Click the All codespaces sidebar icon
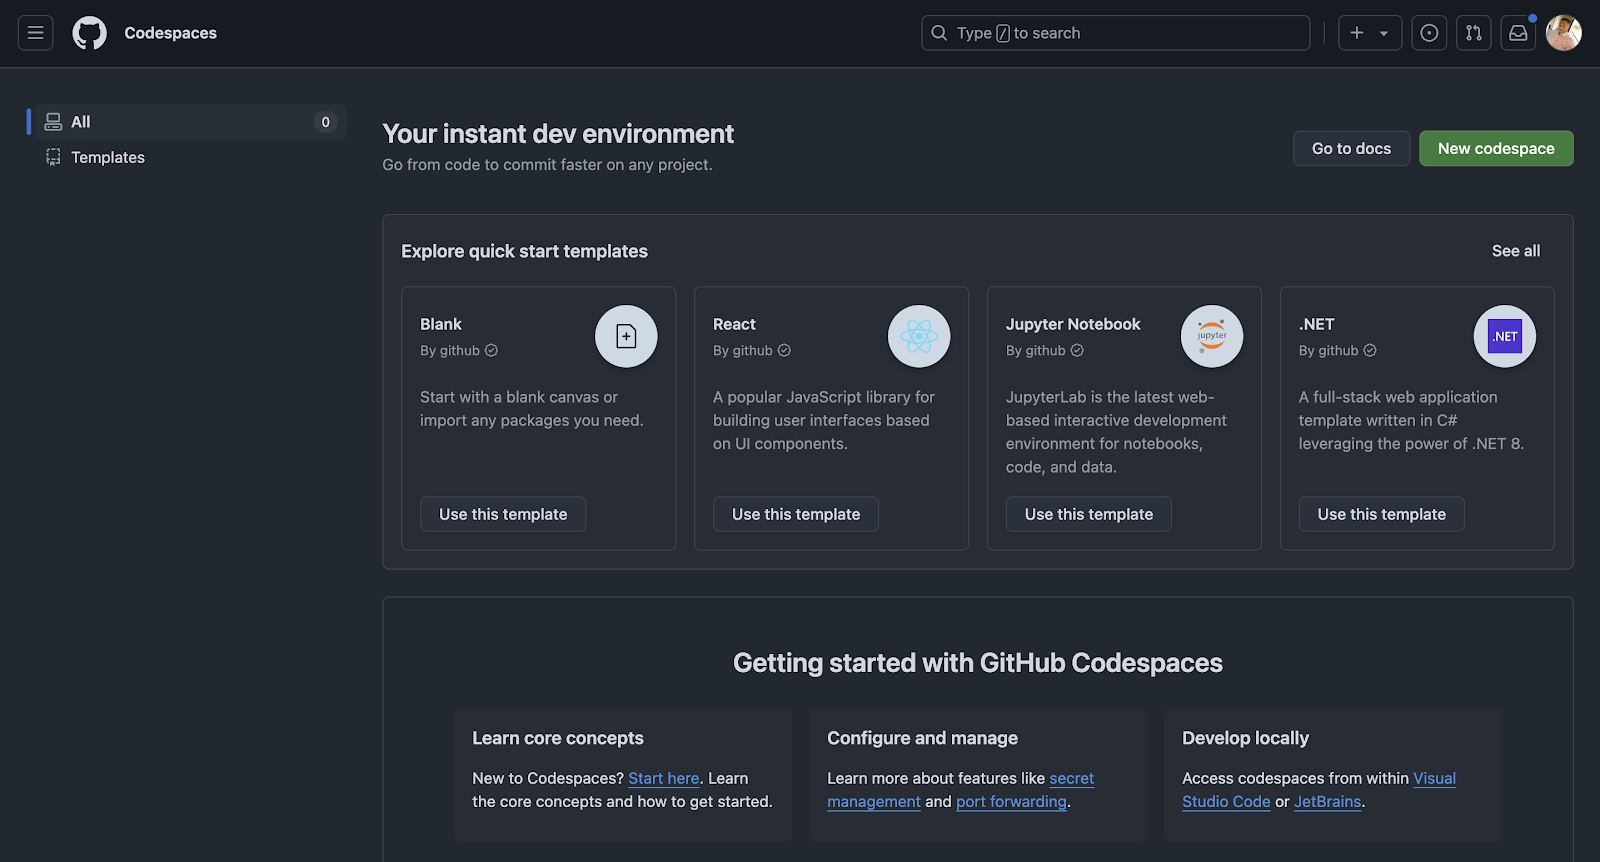1600x862 pixels. [53, 122]
